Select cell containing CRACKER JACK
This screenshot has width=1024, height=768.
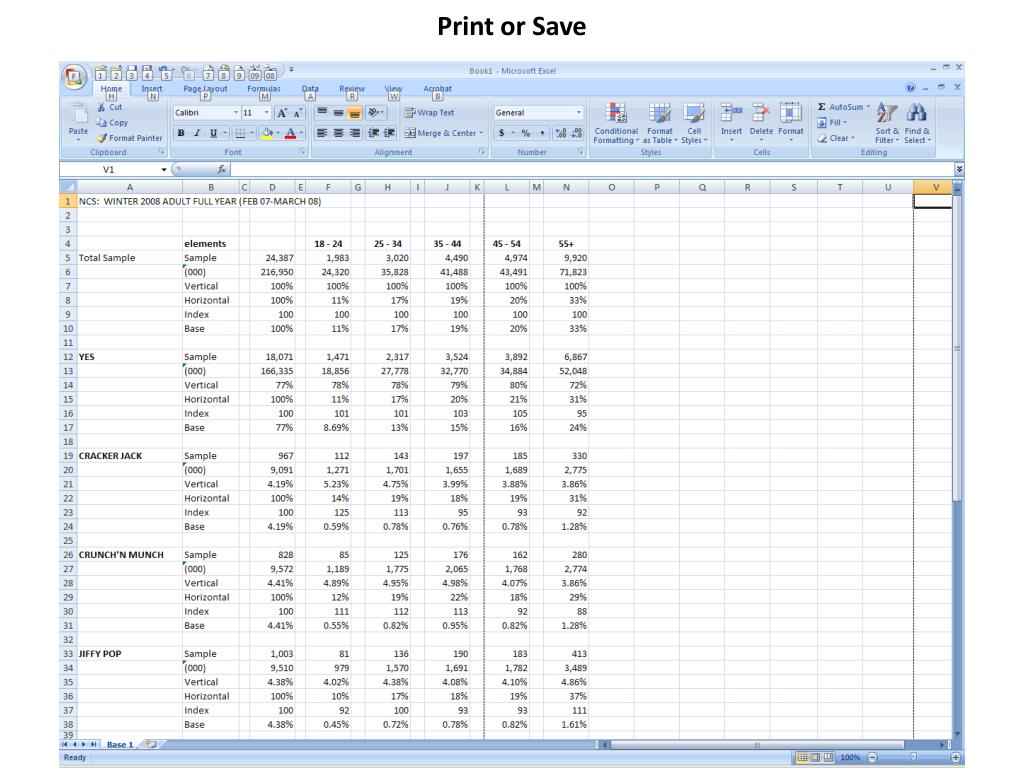(x=130, y=456)
